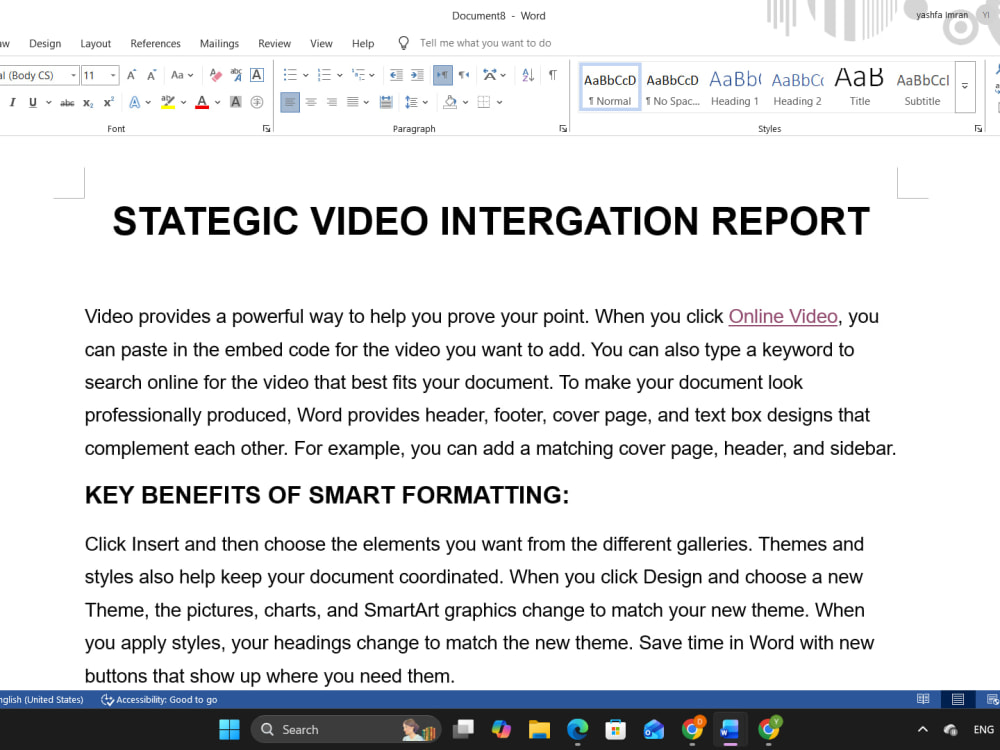Open the Paragraph dialog launcher

click(563, 129)
